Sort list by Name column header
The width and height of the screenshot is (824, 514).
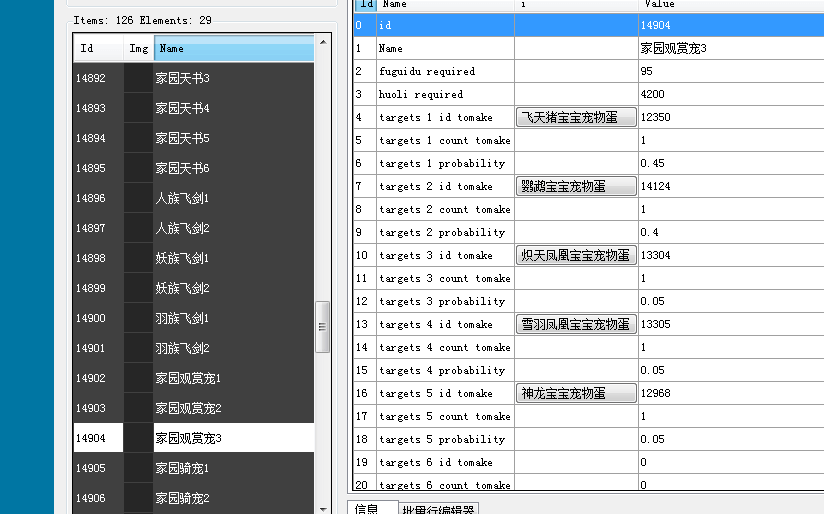tap(234, 48)
